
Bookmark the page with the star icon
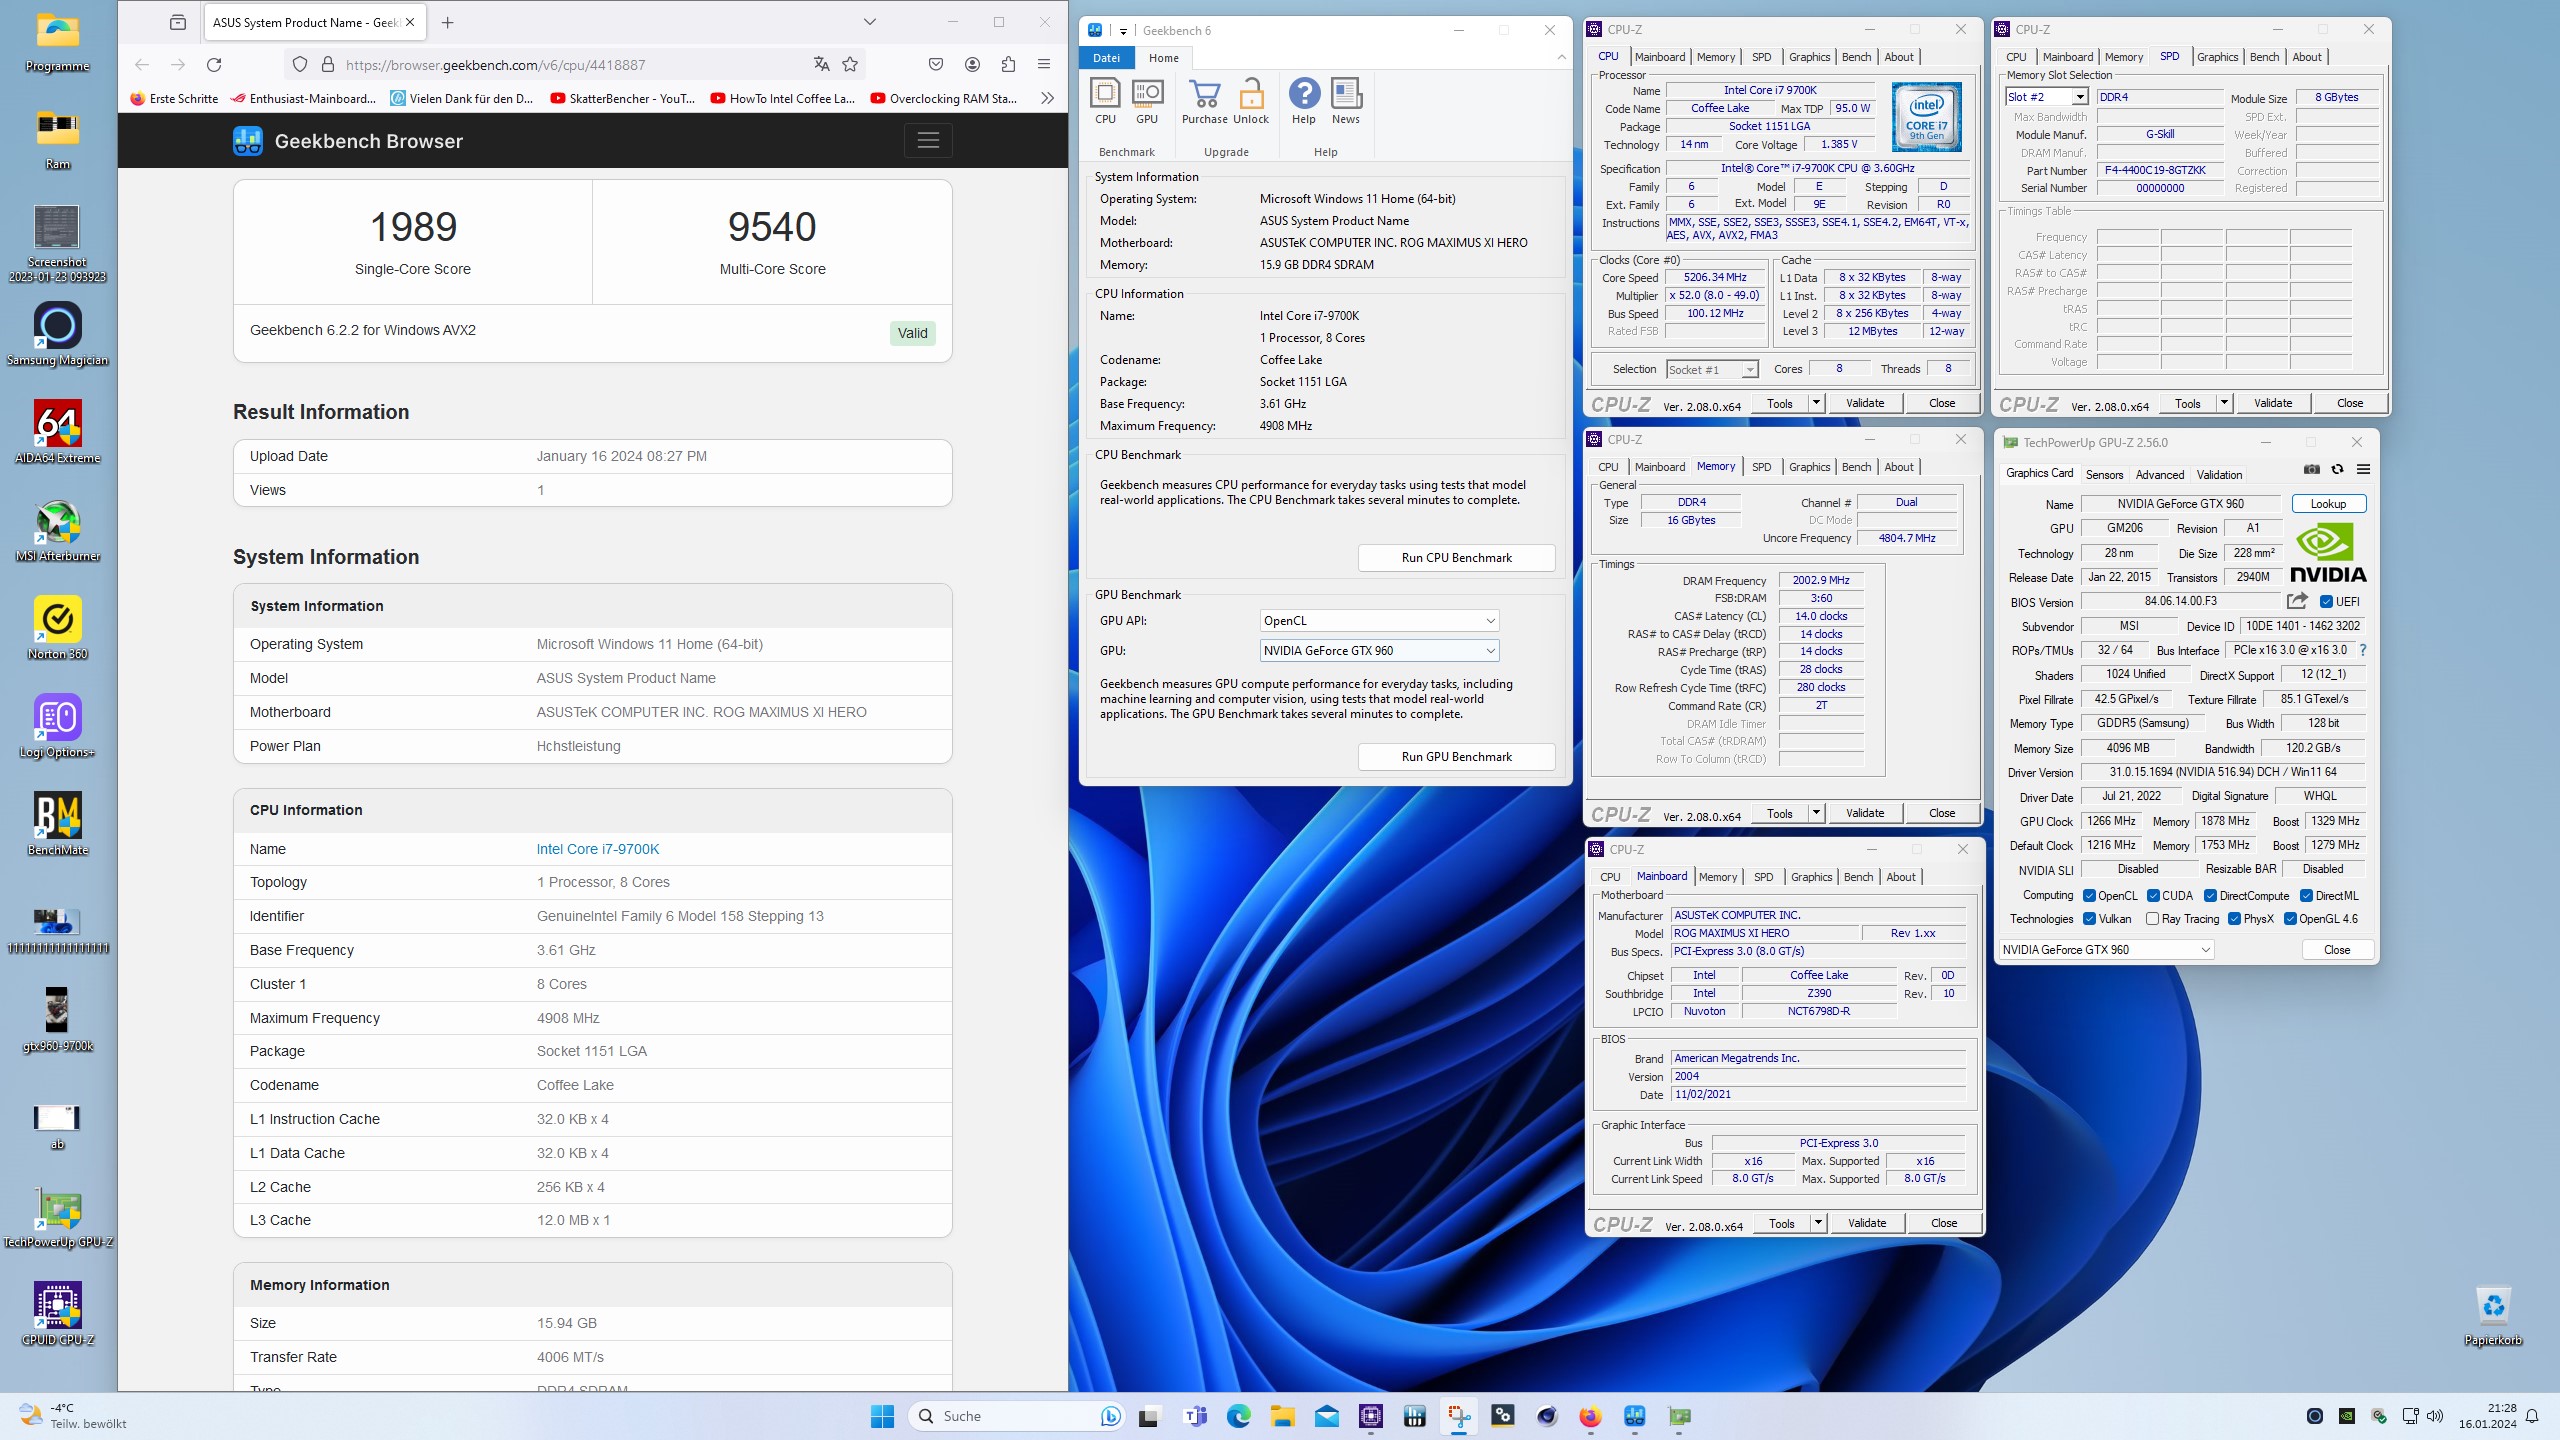[x=850, y=64]
